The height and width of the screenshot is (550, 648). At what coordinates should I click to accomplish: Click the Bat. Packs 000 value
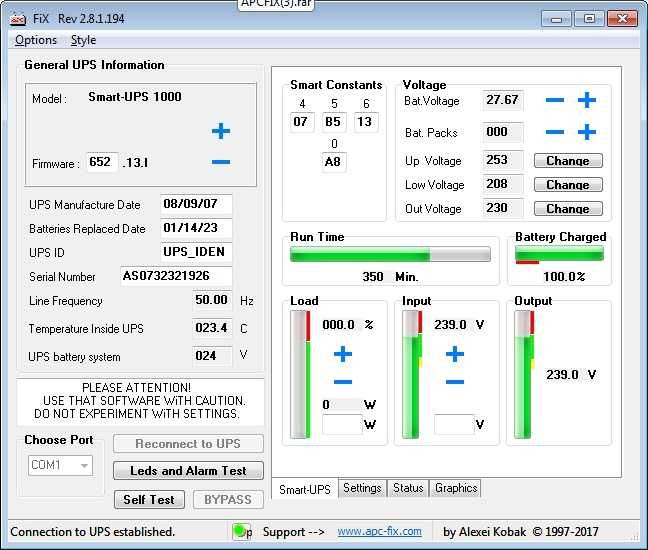(x=503, y=132)
